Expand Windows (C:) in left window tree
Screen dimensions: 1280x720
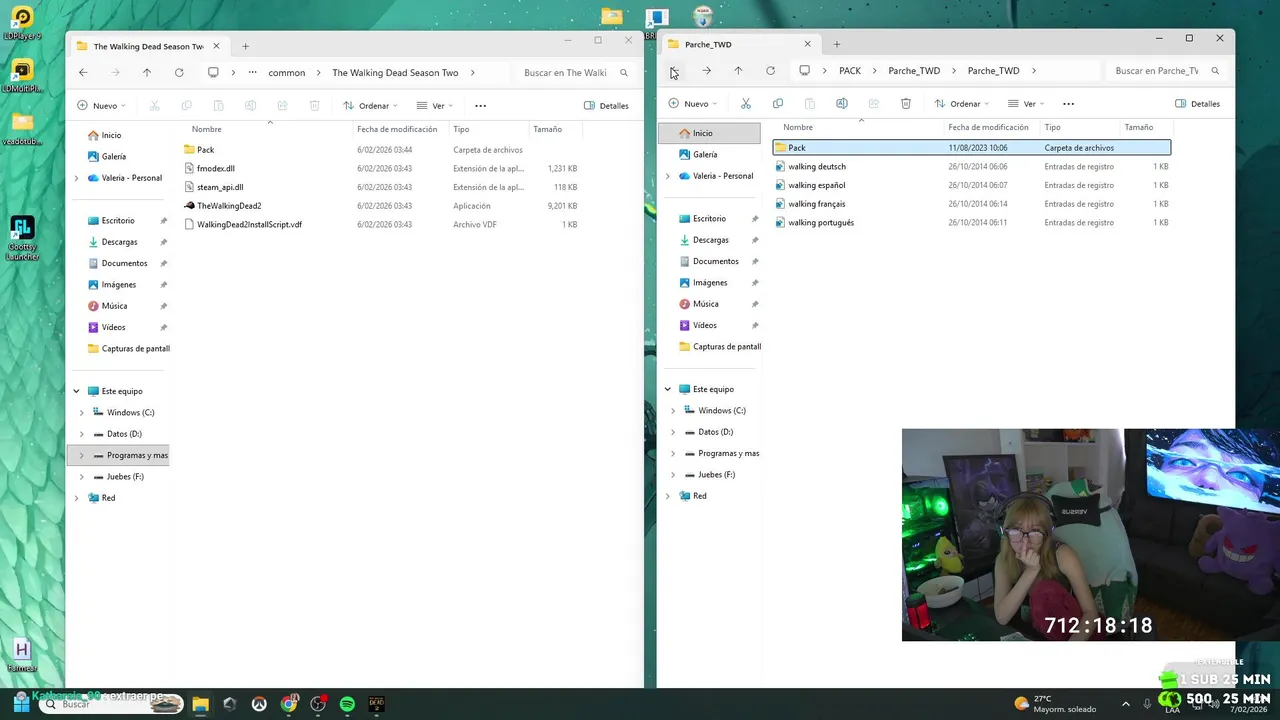tap(82, 412)
